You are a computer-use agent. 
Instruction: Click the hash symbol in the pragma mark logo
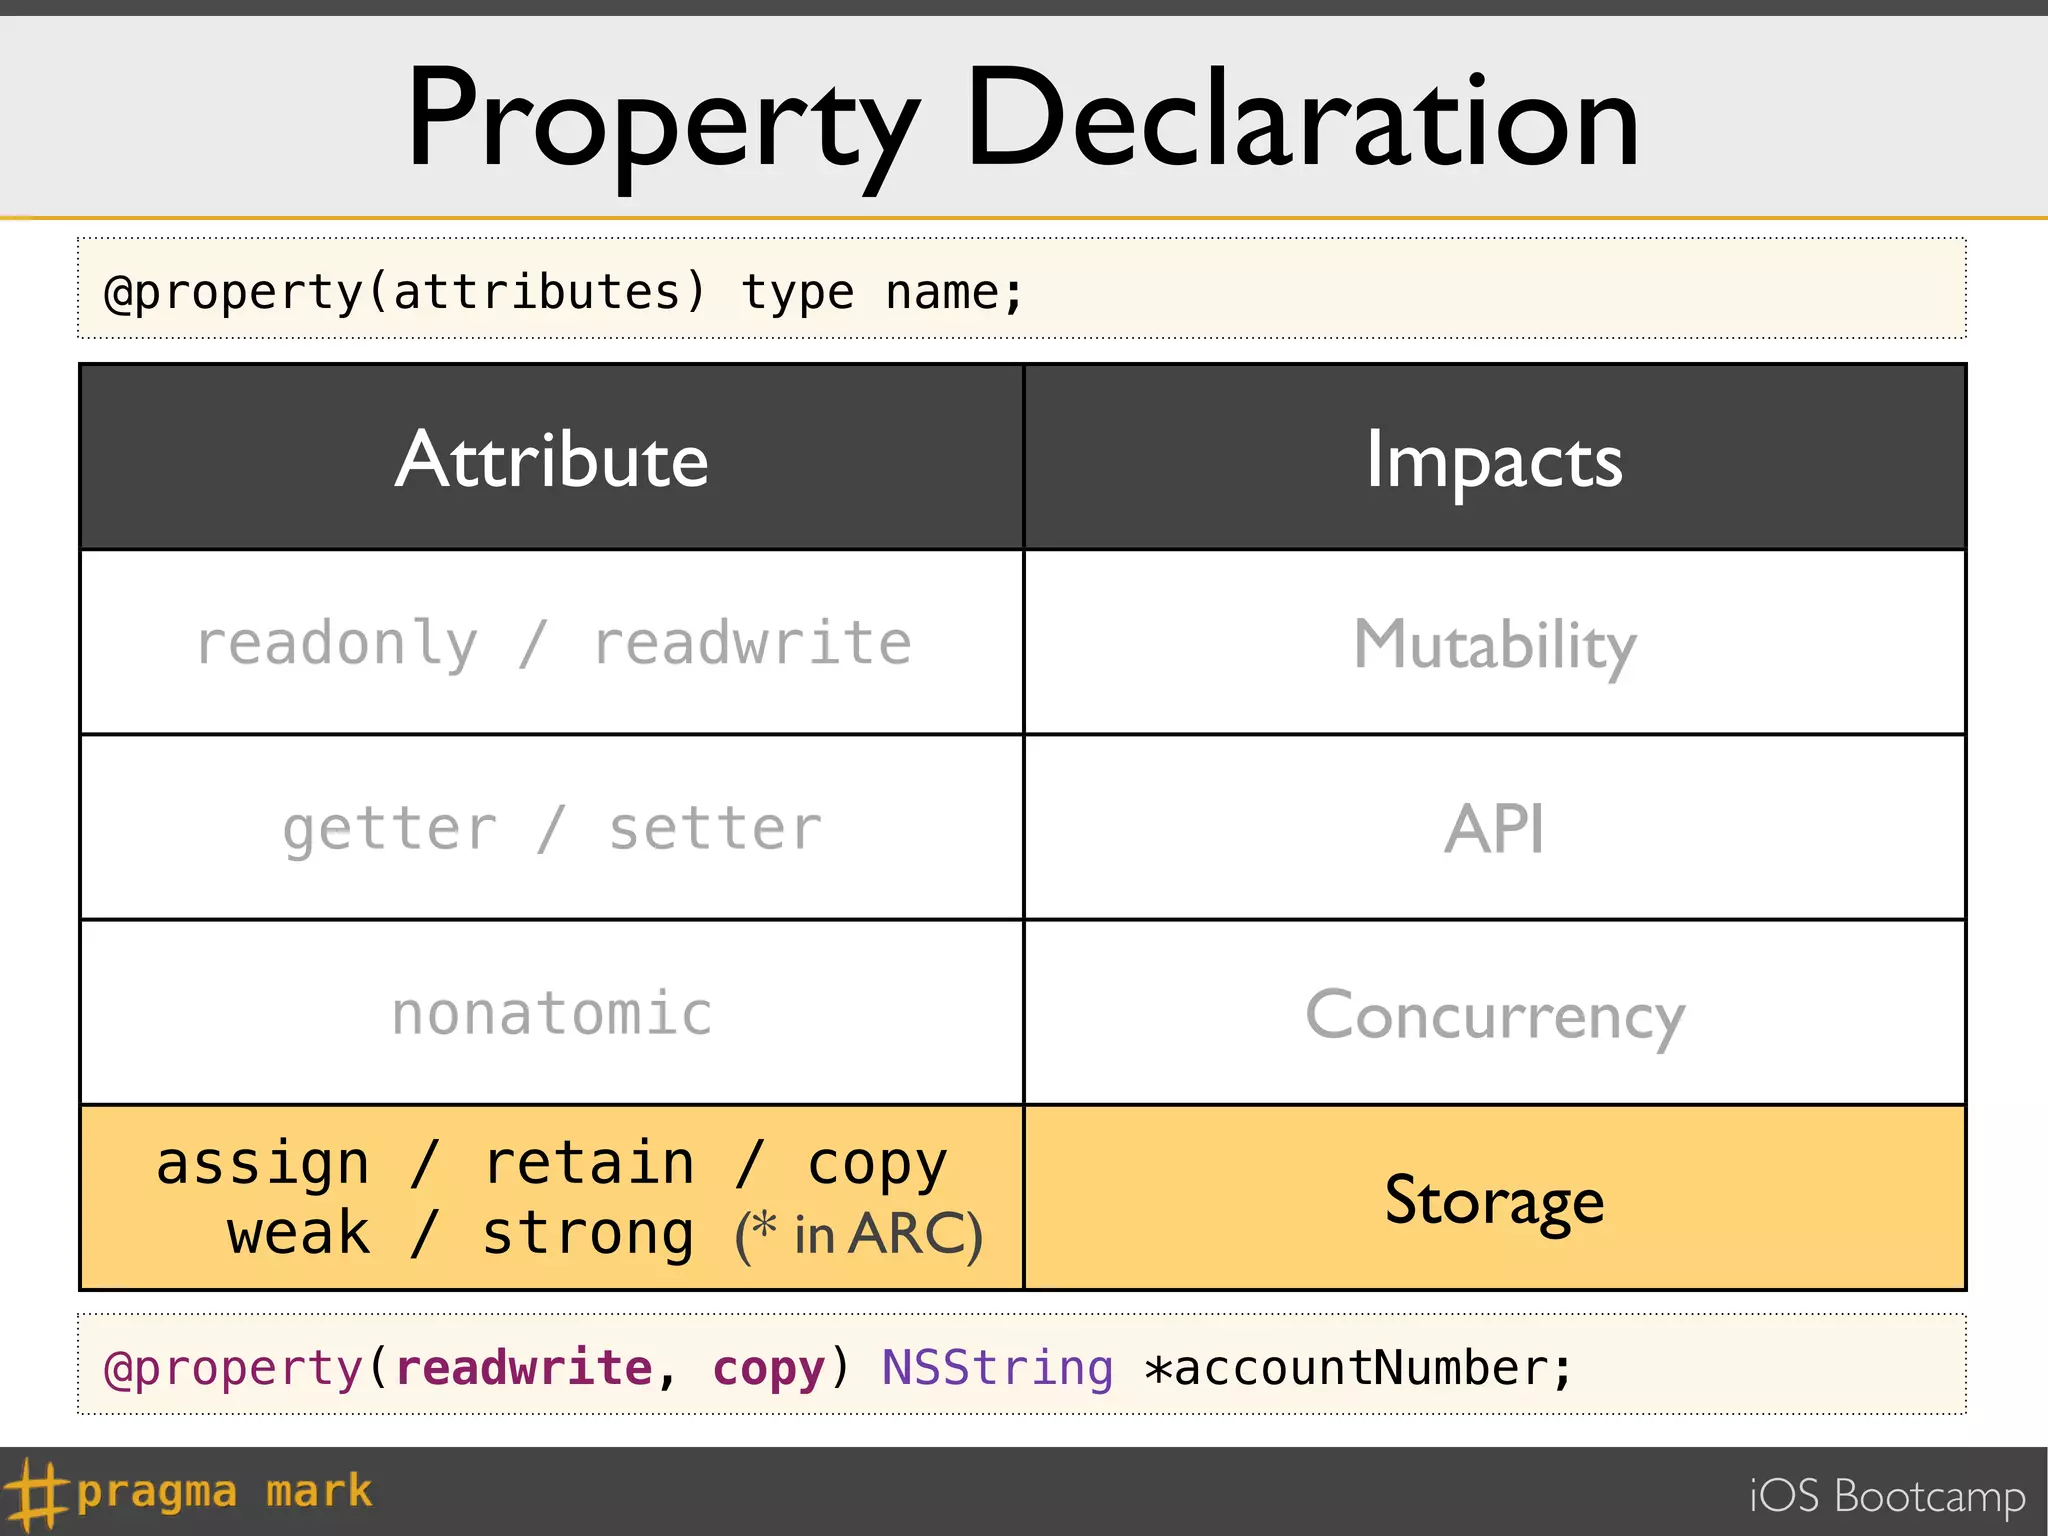coord(36,1494)
